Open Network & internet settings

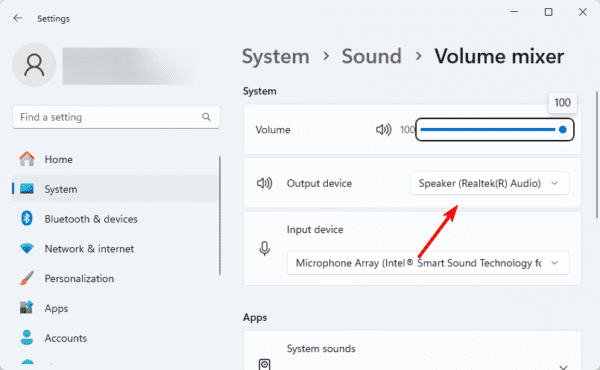[116, 248]
